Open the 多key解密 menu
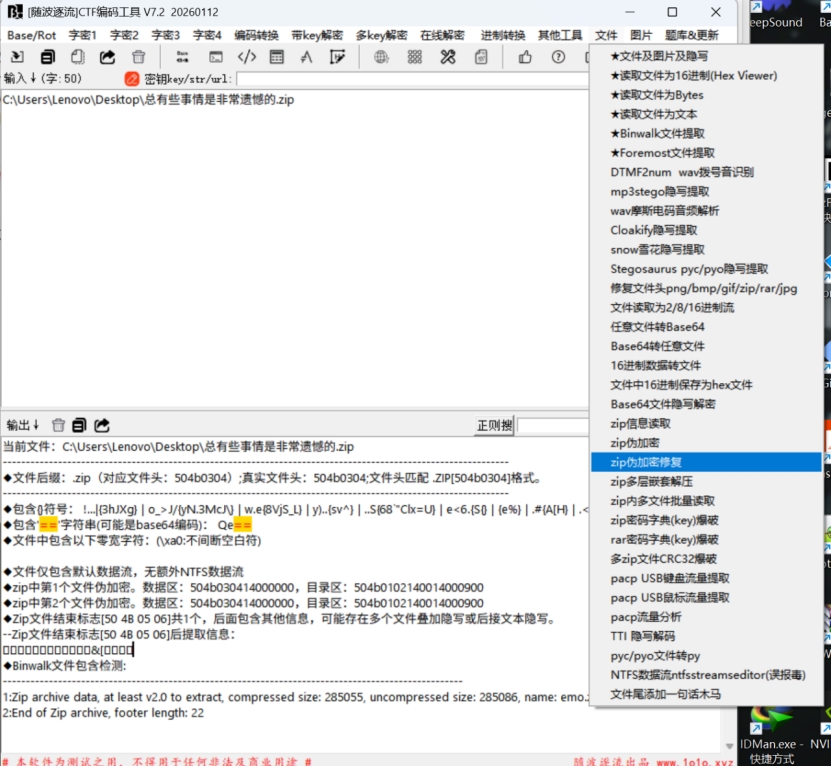The image size is (831, 766). (x=382, y=35)
